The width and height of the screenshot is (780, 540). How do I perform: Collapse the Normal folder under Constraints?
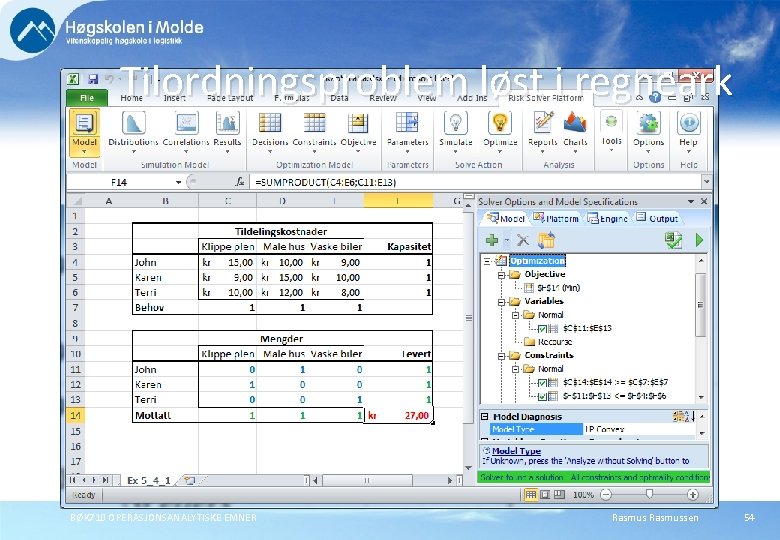click(x=515, y=369)
